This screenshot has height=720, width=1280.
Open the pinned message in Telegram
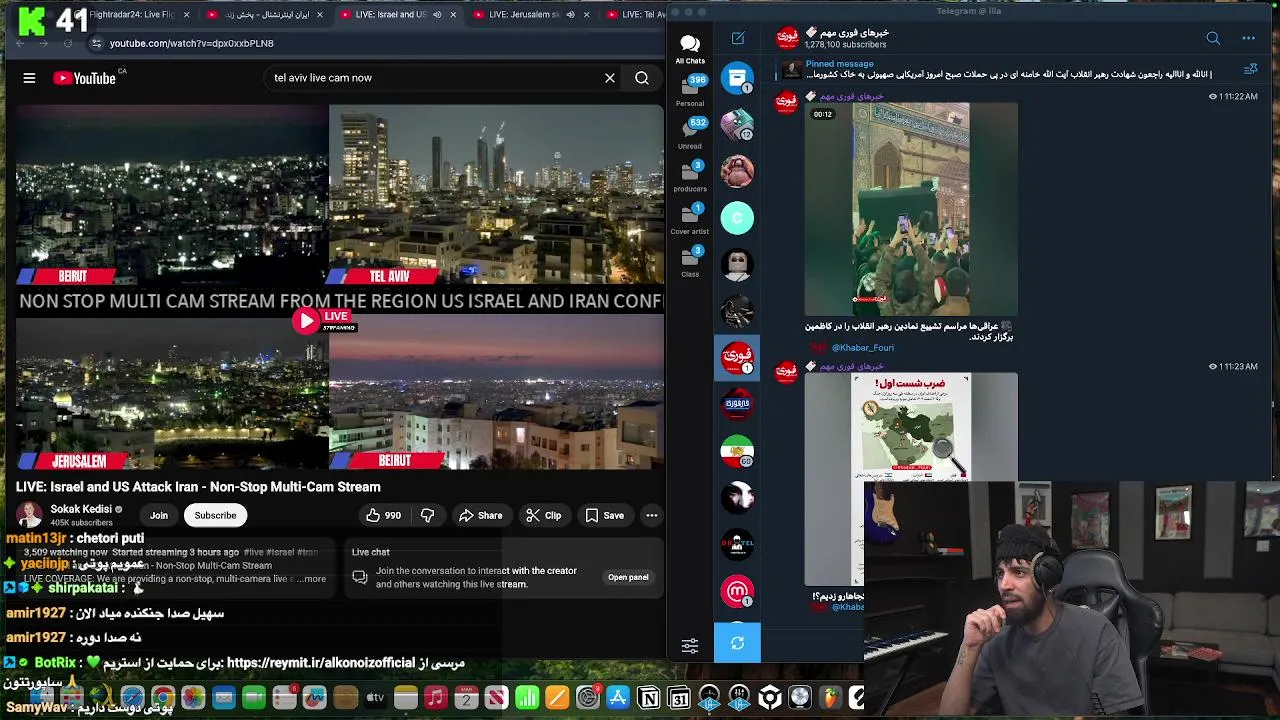(1000, 69)
